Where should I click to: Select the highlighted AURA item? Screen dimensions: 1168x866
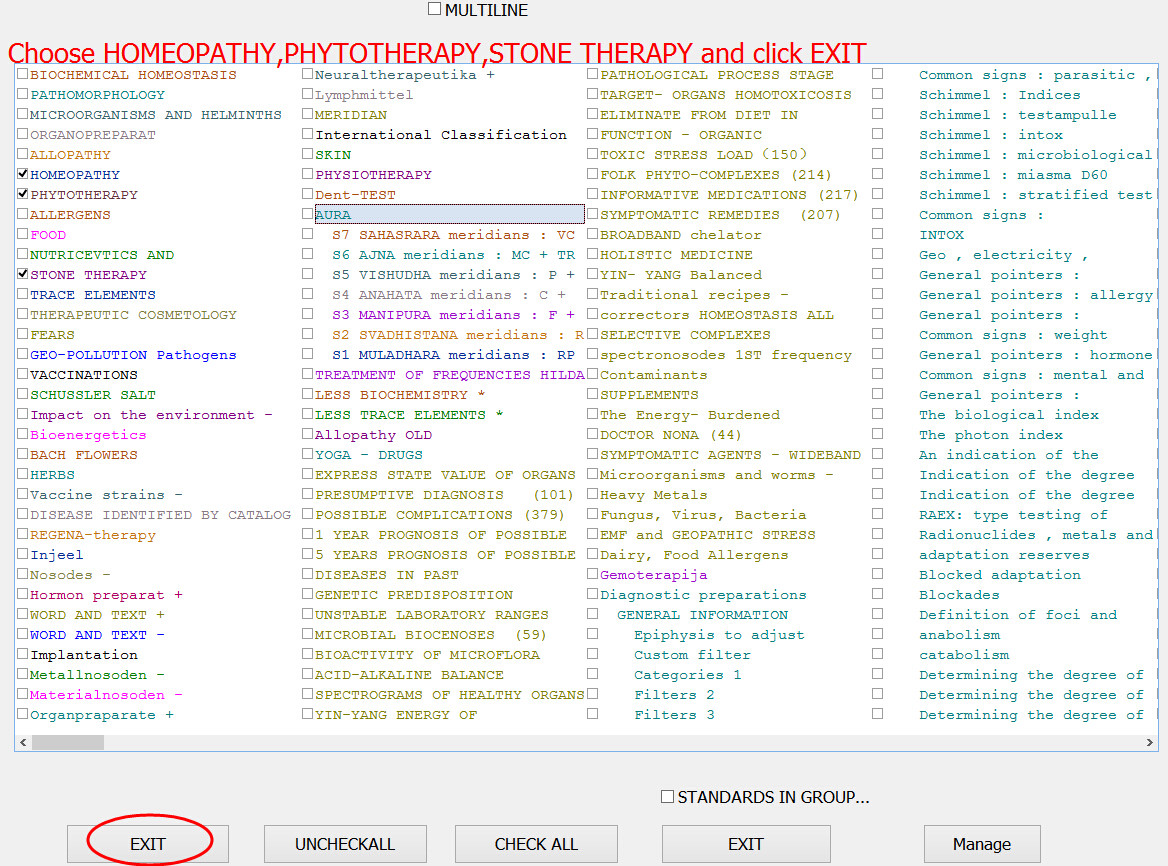coord(333,215)
